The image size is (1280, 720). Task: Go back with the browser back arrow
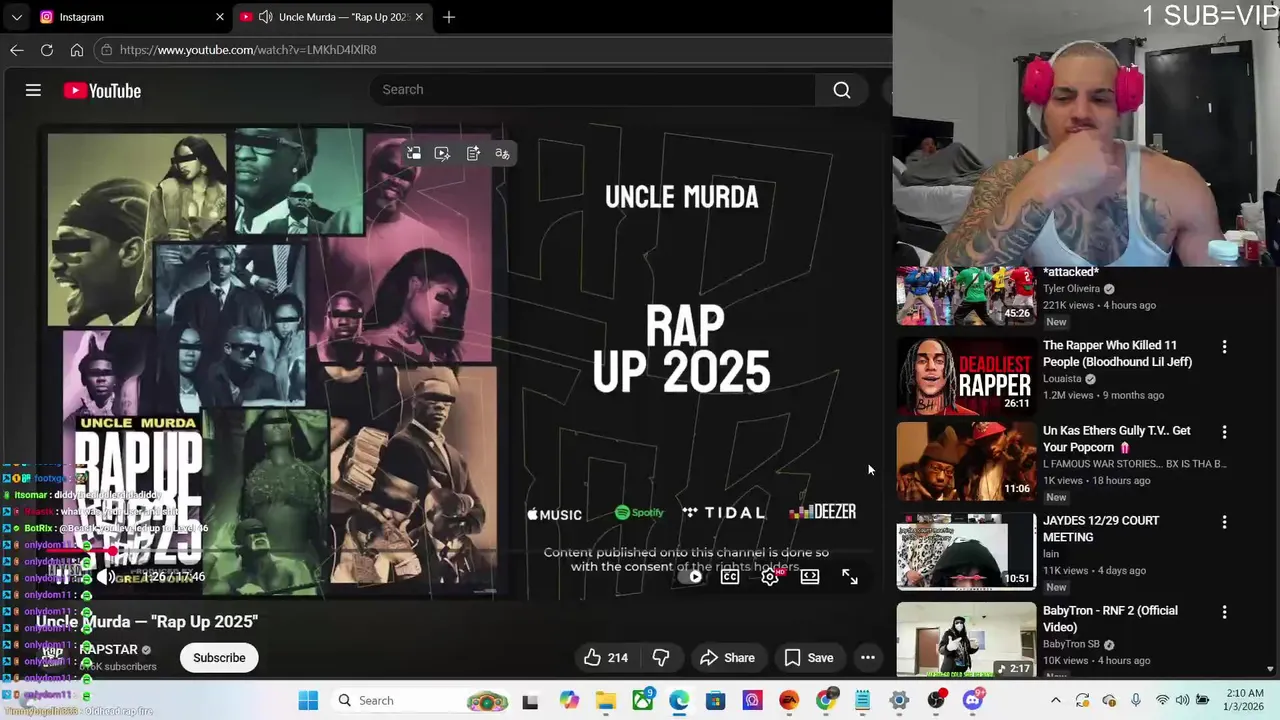[17, 49]
